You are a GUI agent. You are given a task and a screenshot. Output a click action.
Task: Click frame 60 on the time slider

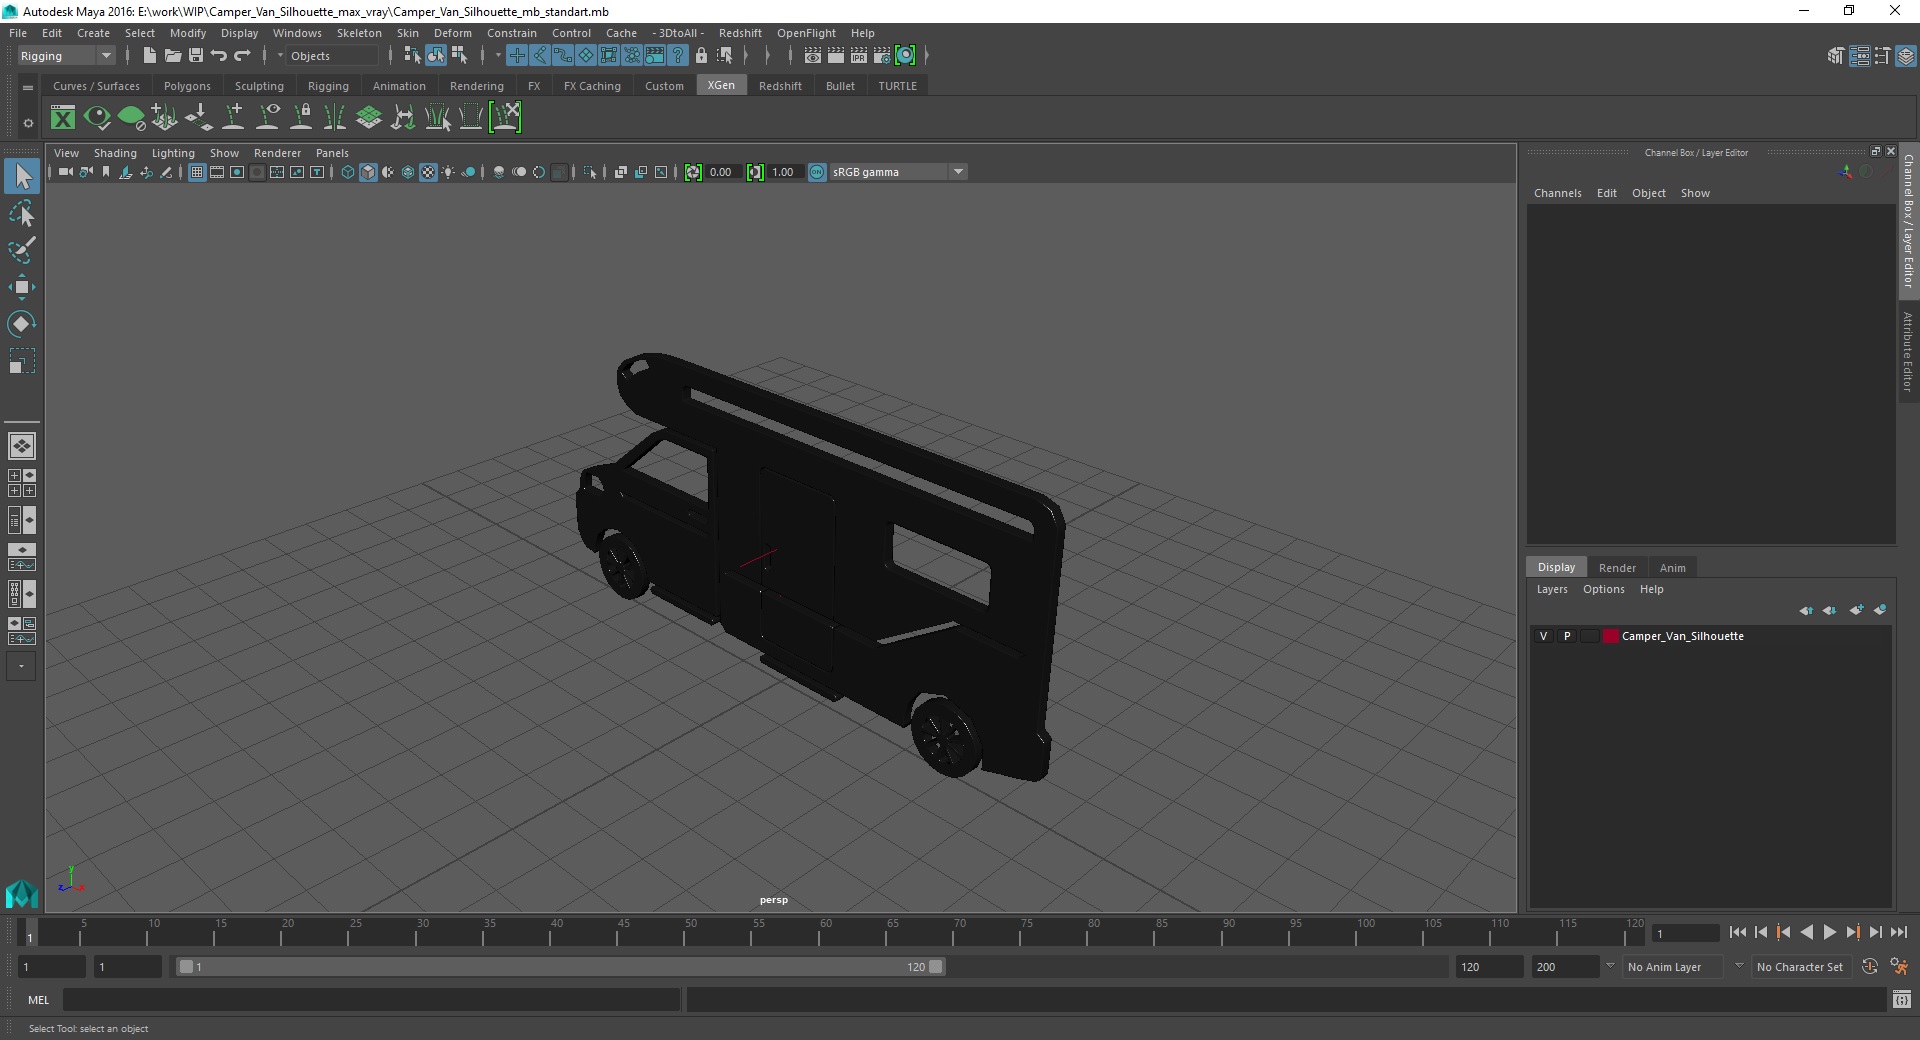click(x=818, y=932)
